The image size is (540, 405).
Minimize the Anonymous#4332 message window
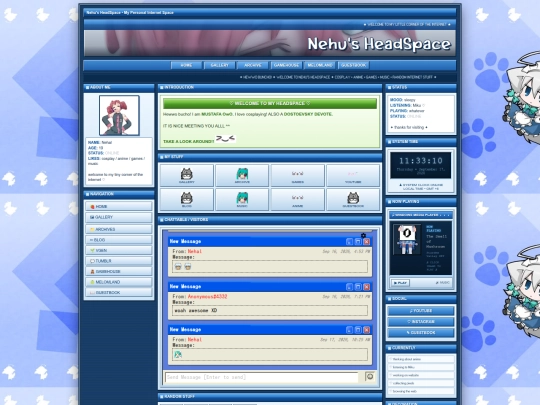349,287
